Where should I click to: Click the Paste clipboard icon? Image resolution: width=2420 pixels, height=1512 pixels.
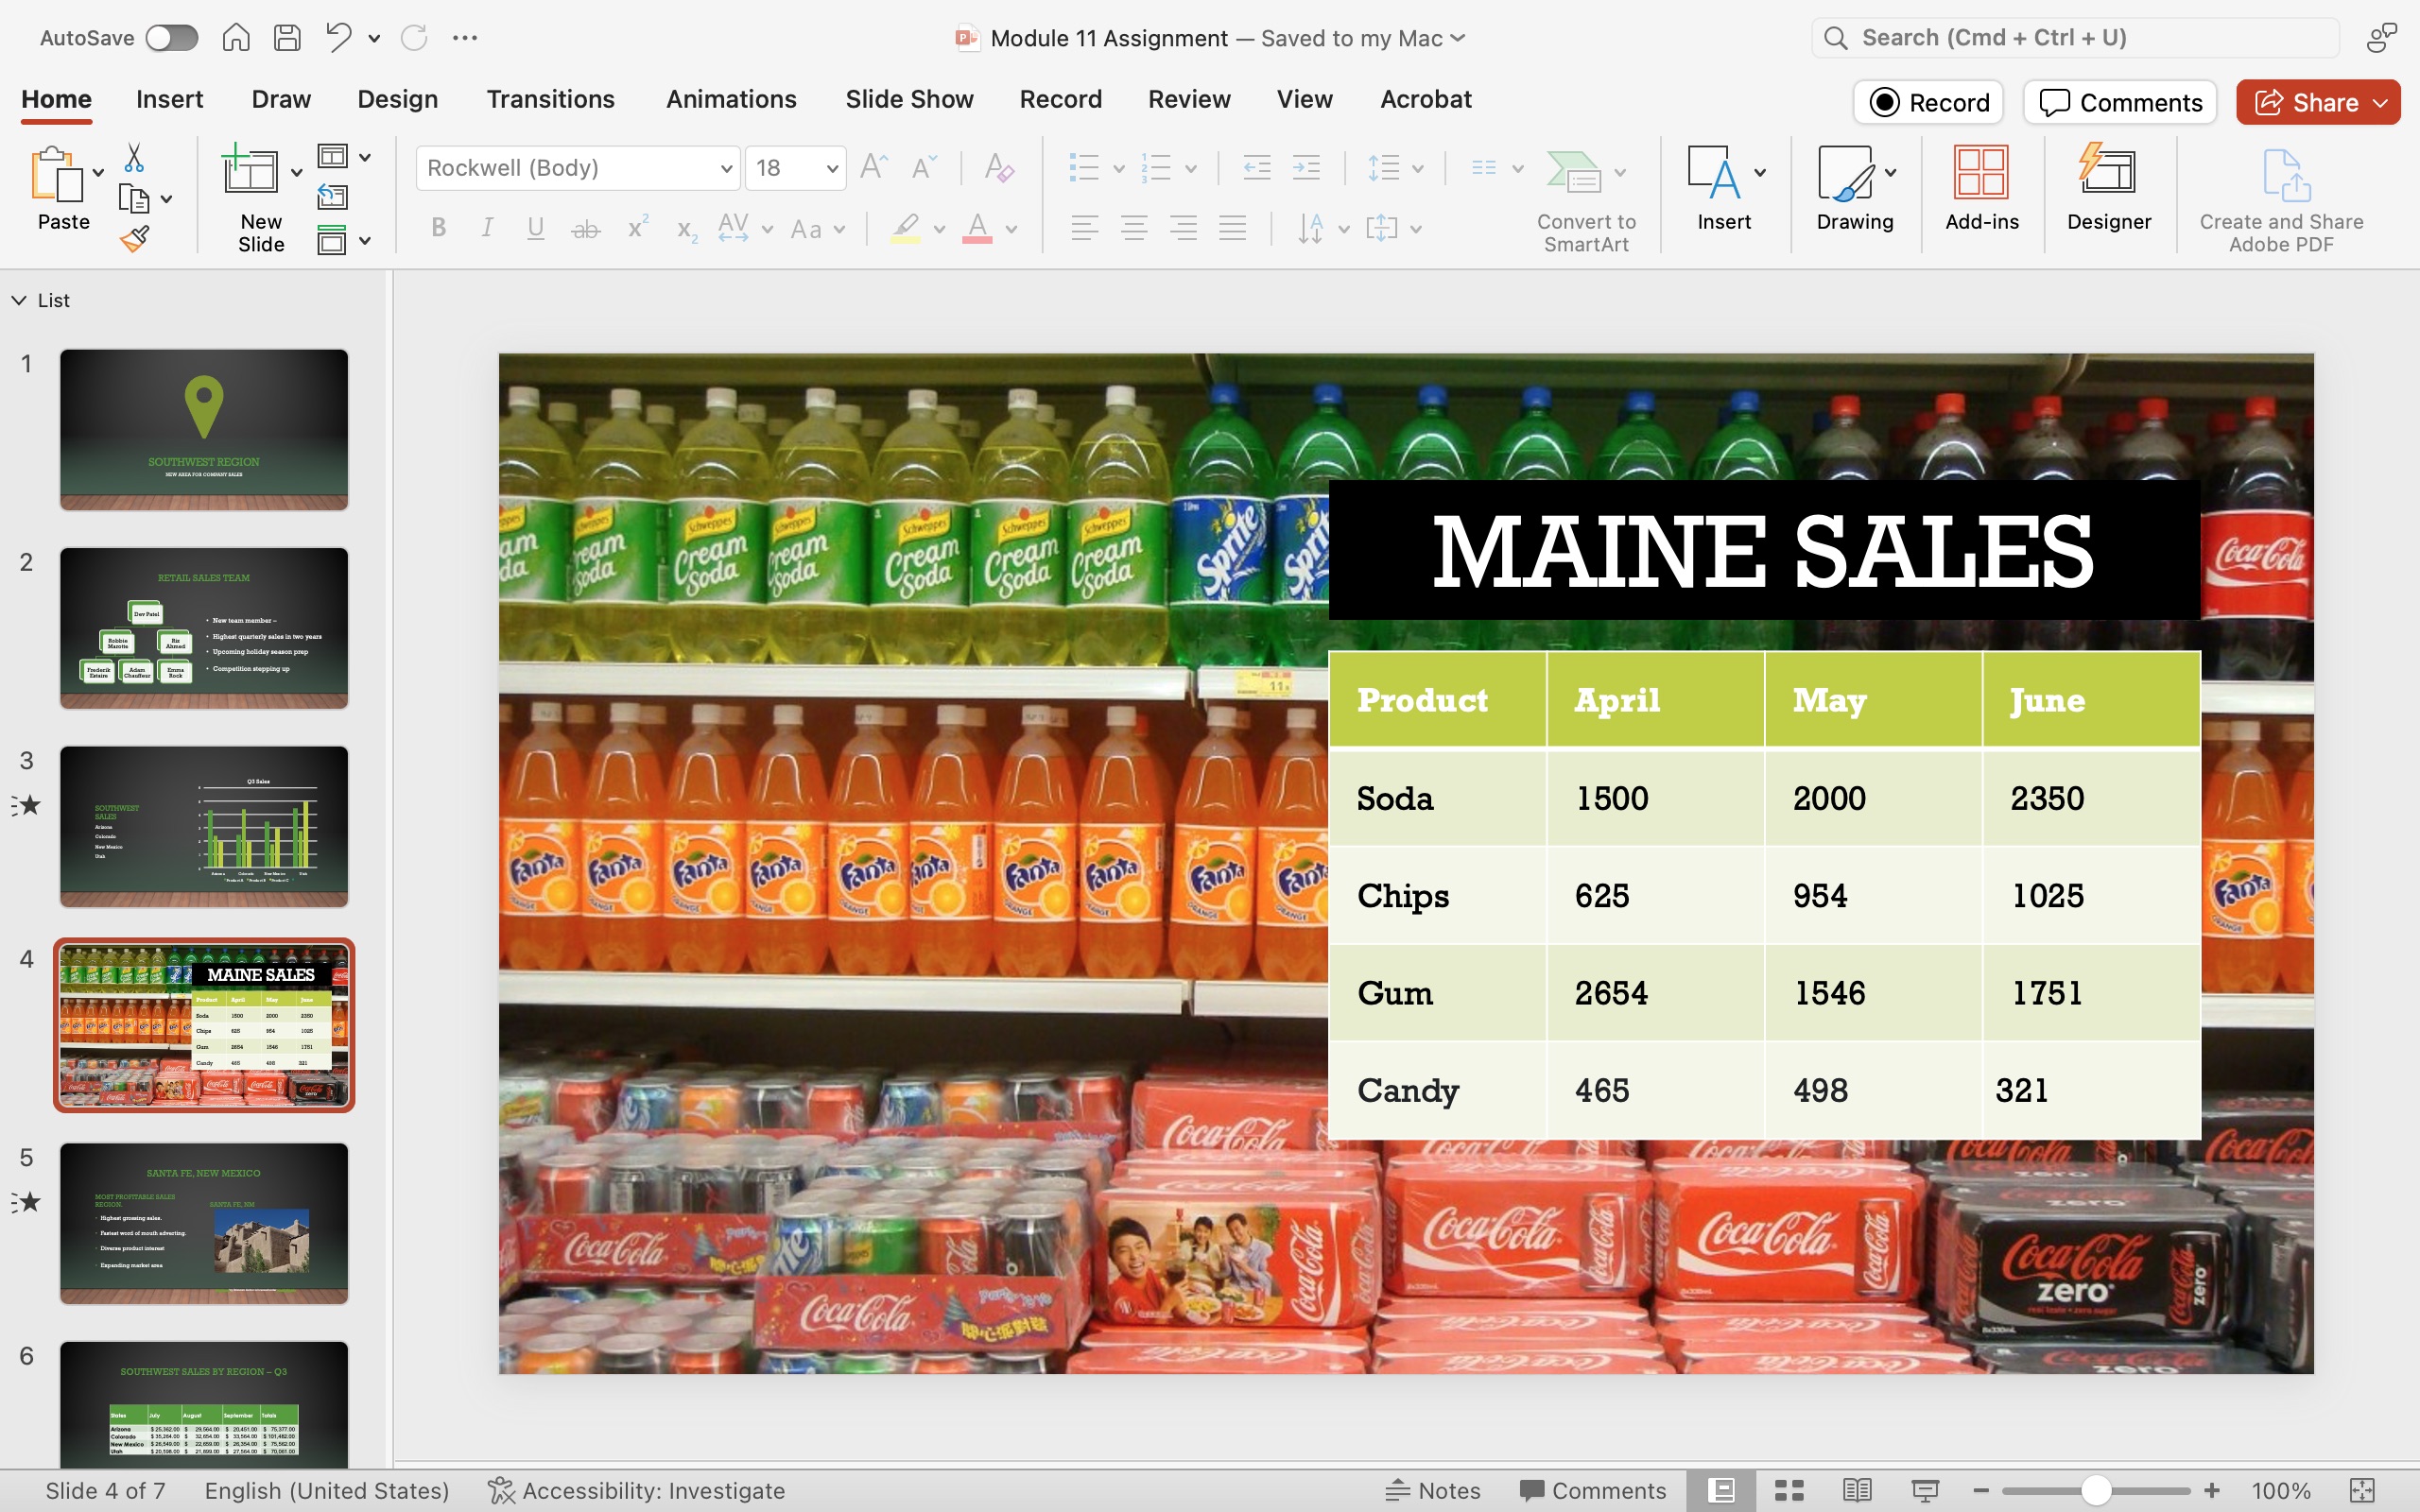coord(55,175)
